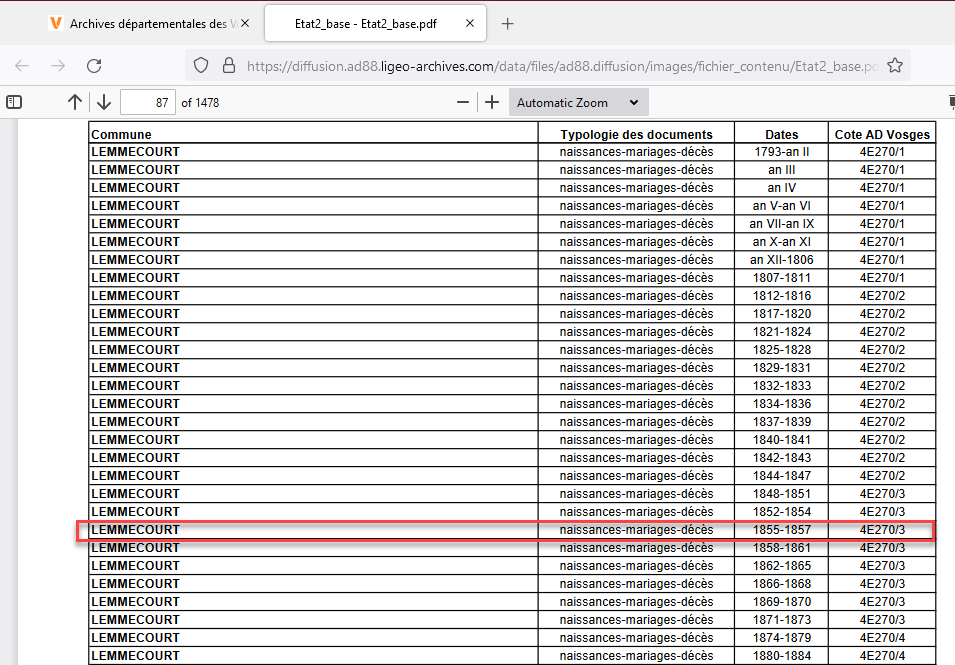
Task: Reload the current page
Action: tap(94, 66)
